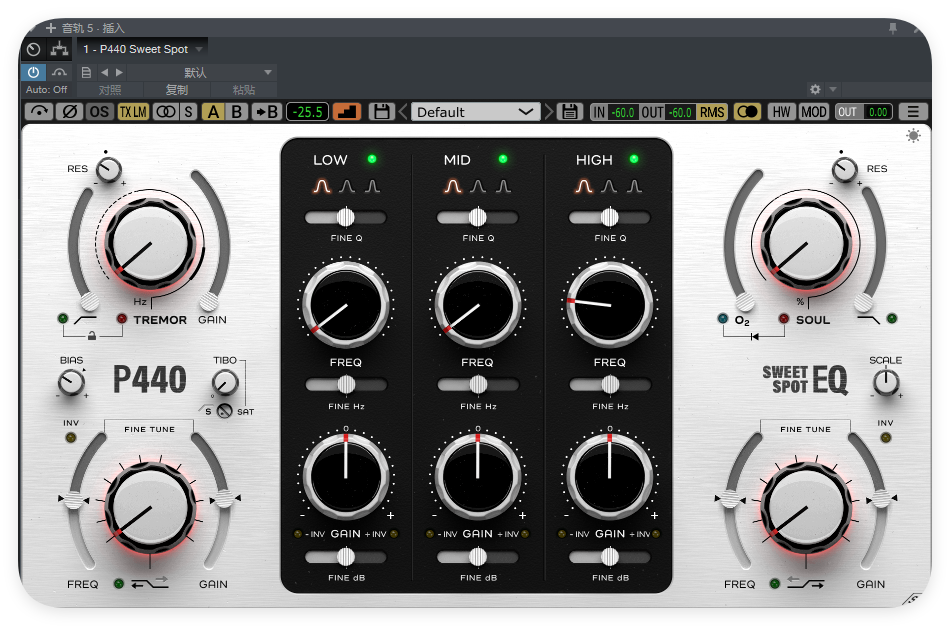Image resolution: width=950 pixels, height=626 pixels.
Task: Toggle the sun brightness theme icon
Action: (x=913, y=135)
